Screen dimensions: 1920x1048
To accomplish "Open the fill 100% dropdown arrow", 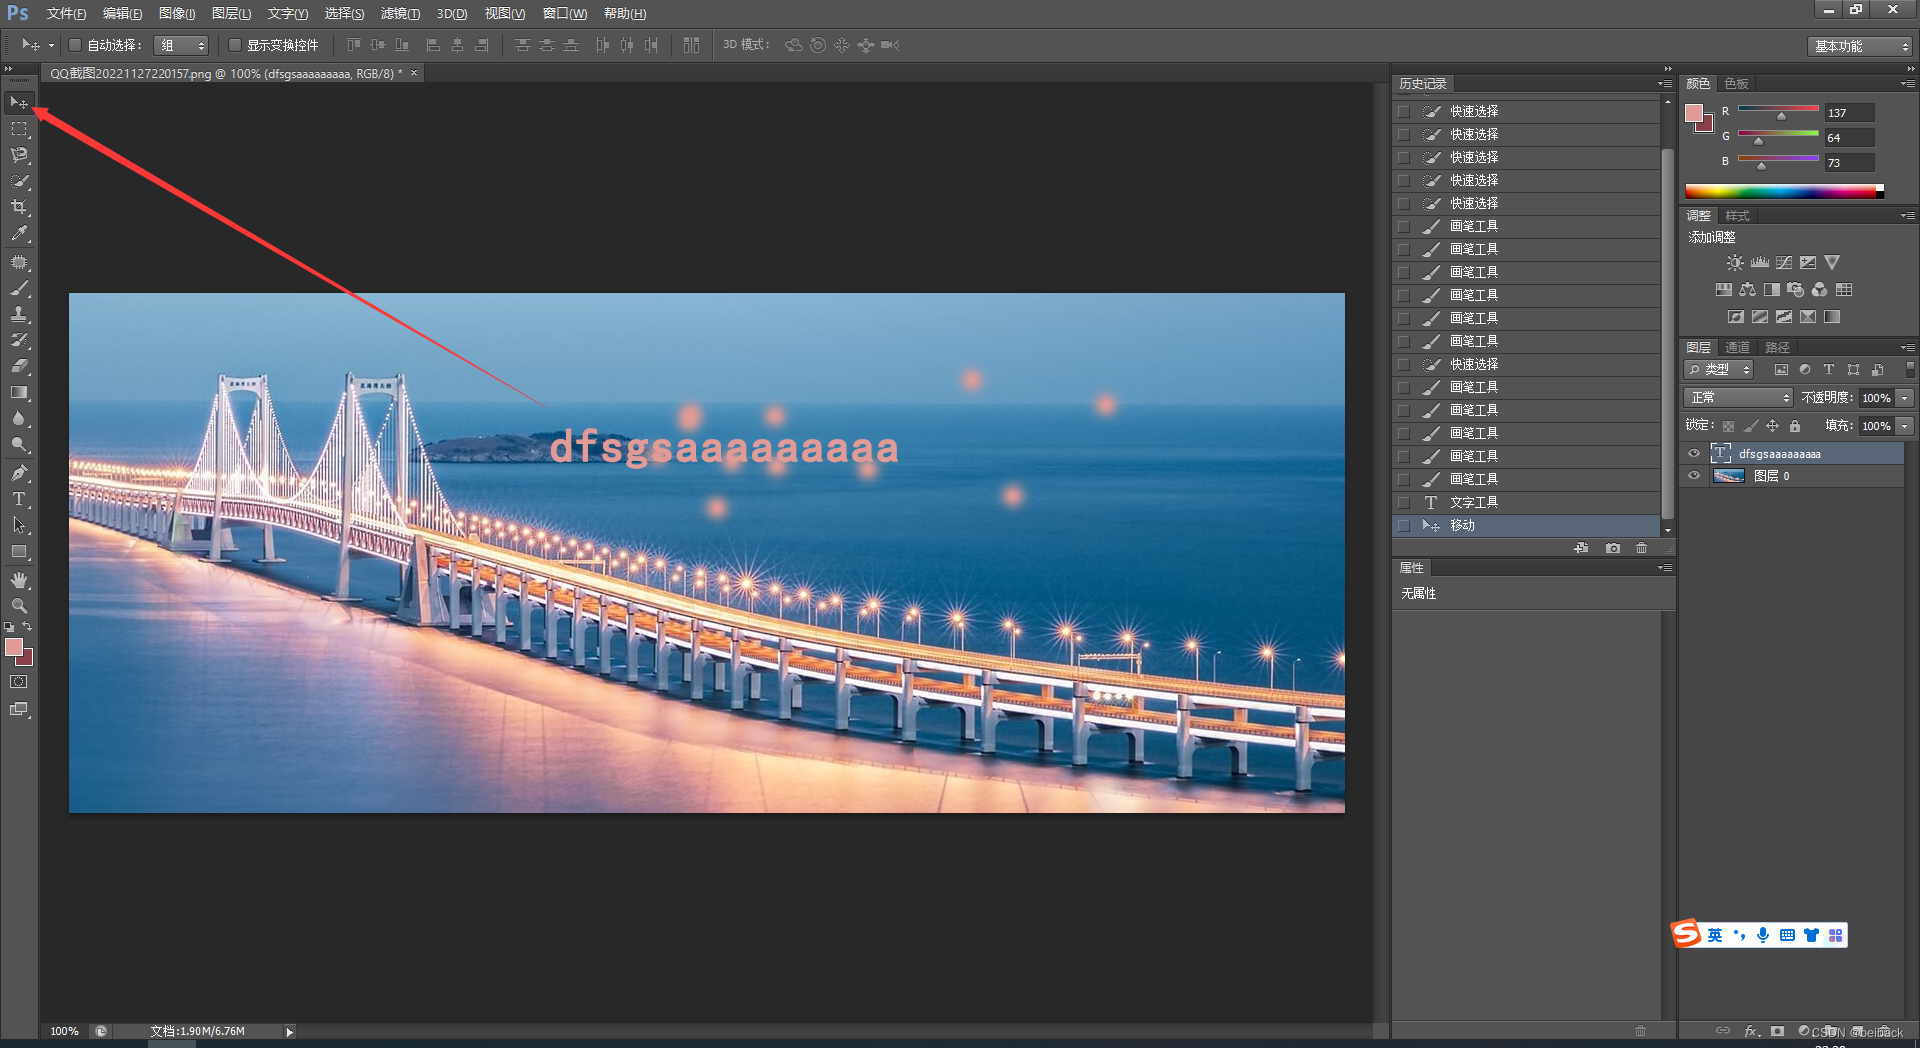I will 1905,426.
